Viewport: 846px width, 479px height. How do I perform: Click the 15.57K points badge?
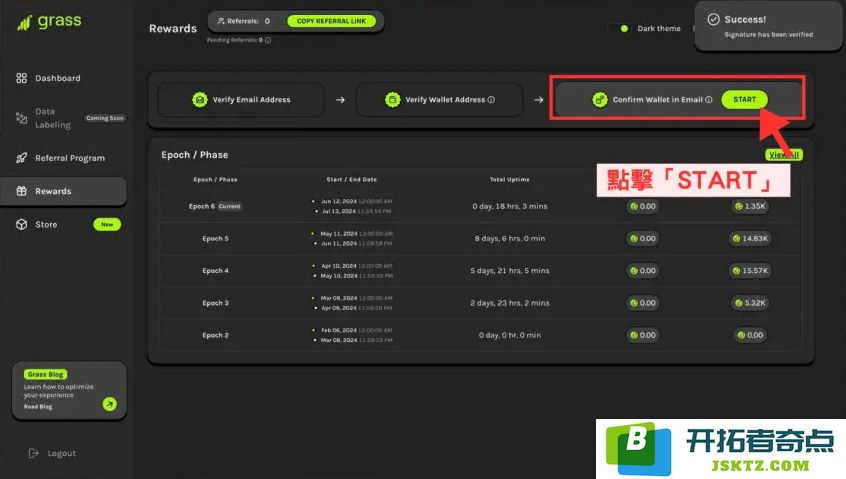click(x=750, y=271)
